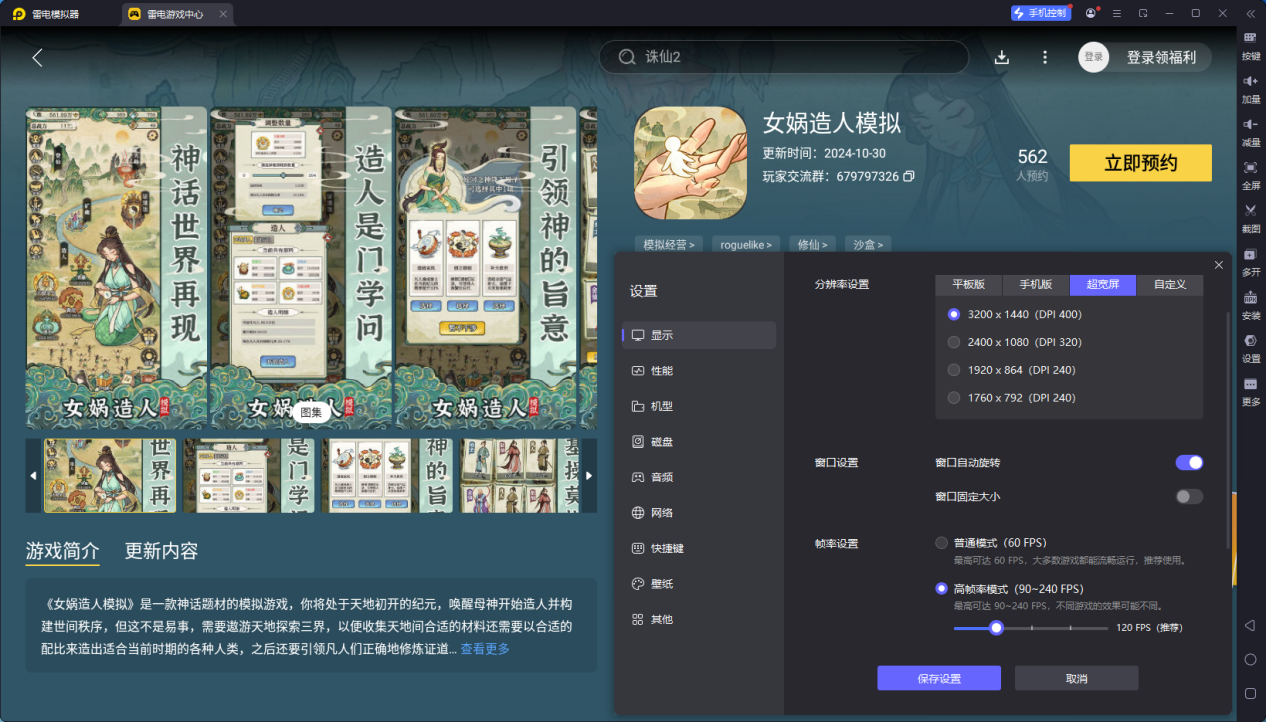Viewport: 1266px width, 722px height.
Task: Close the settings dialog with X
Action: click(x=1218, y=265)
